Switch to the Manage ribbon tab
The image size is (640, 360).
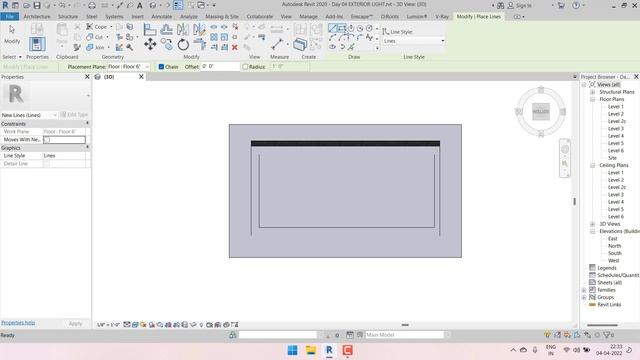[308, 17]
